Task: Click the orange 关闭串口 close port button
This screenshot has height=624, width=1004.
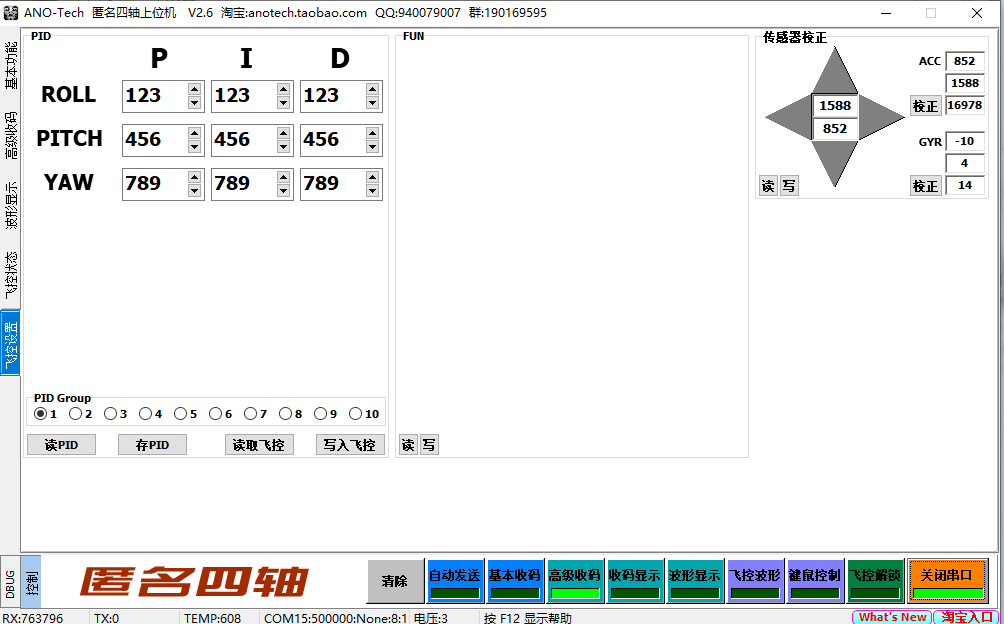Action: (948, 581)
